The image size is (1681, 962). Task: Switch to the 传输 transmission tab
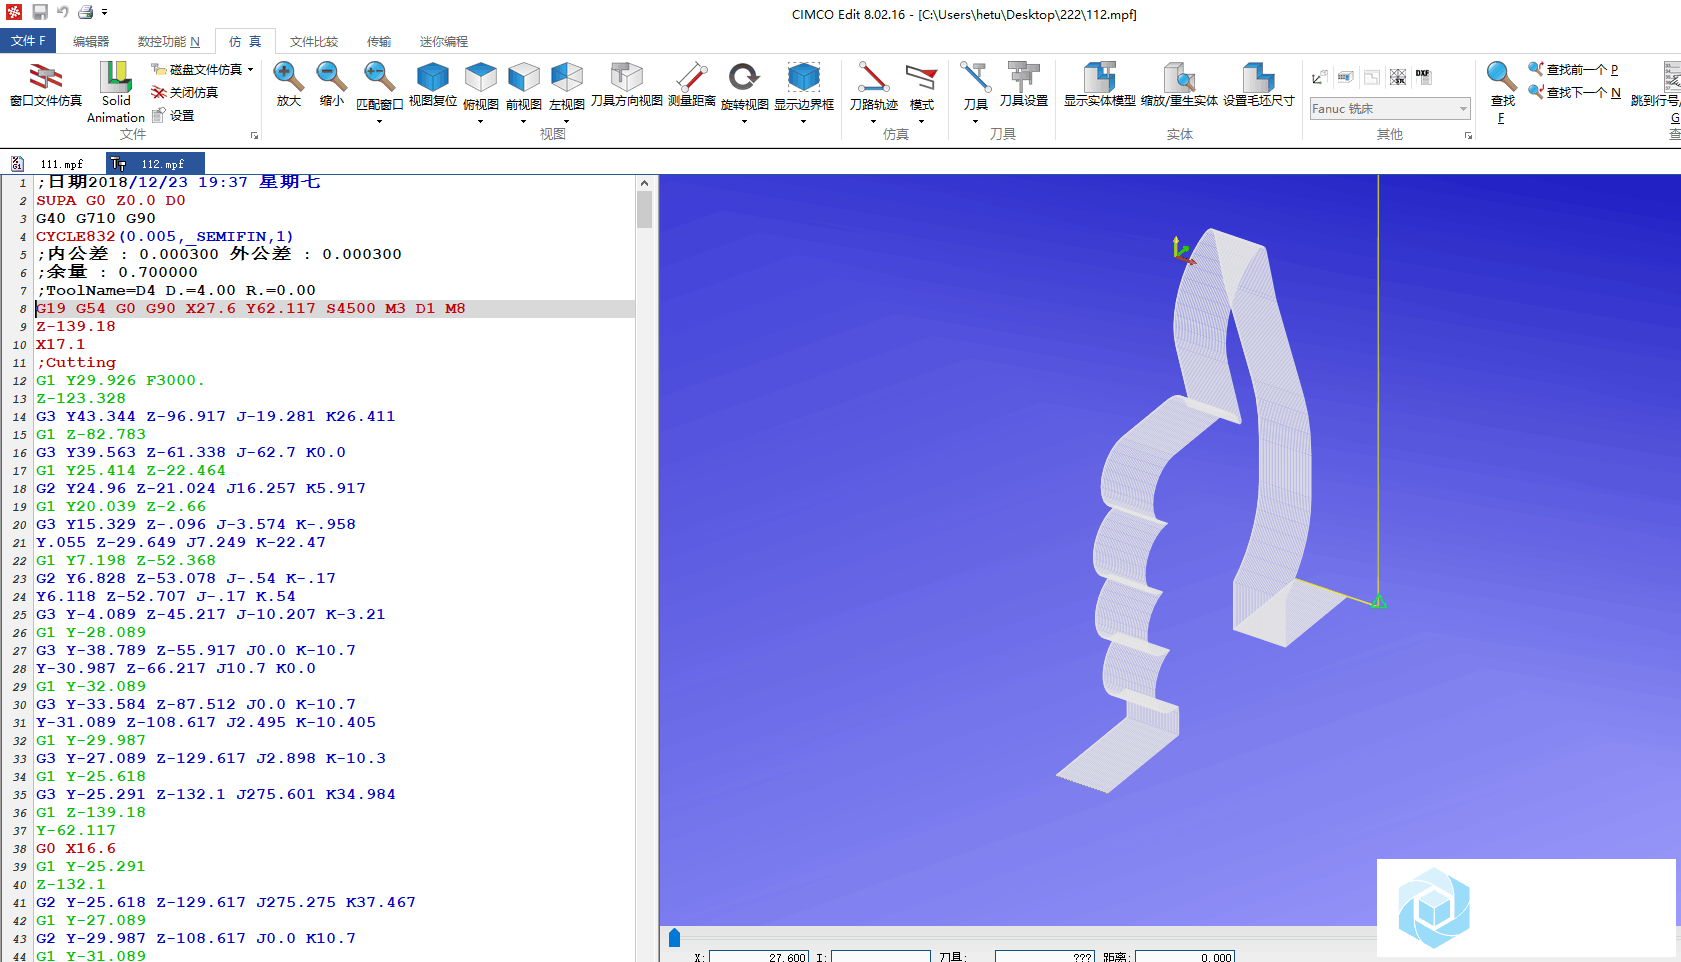(379, 41)
